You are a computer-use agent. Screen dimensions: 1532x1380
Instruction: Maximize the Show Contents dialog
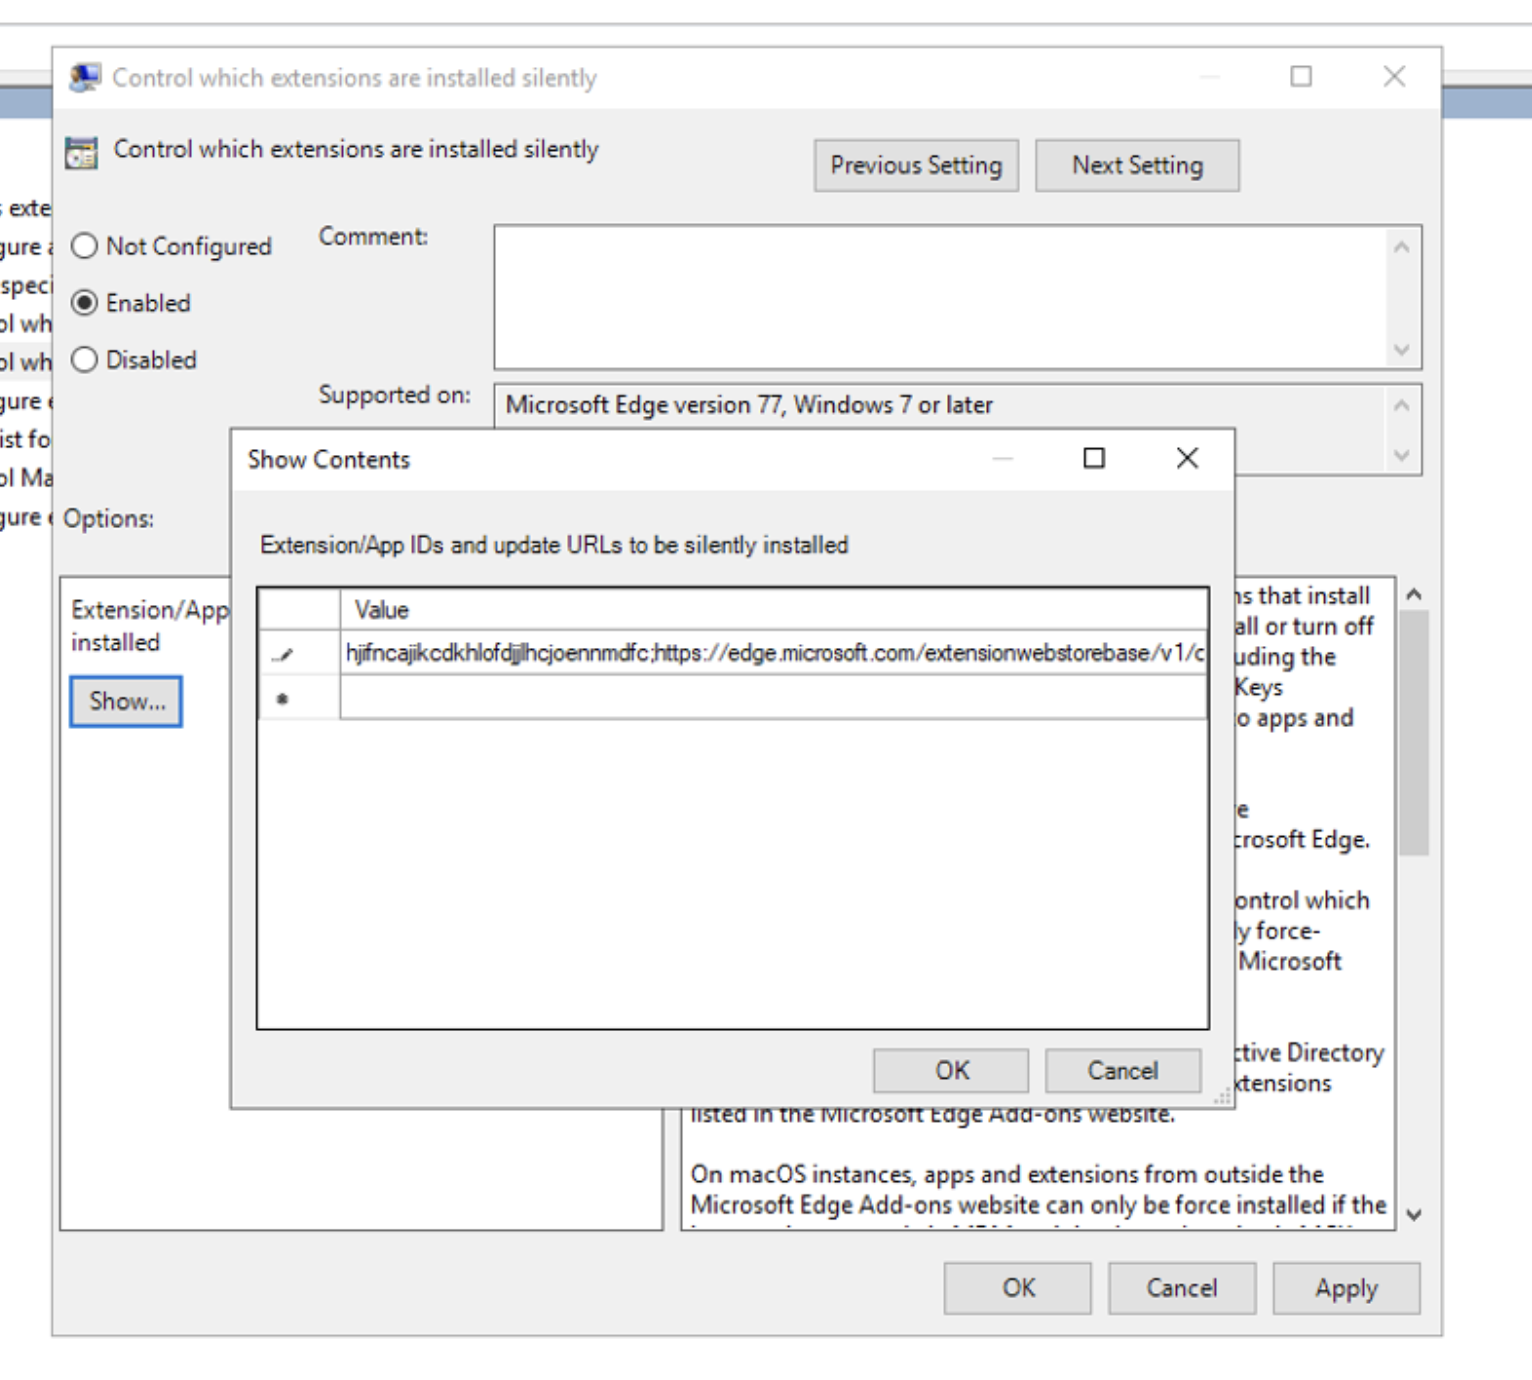tap(1094, 459)
